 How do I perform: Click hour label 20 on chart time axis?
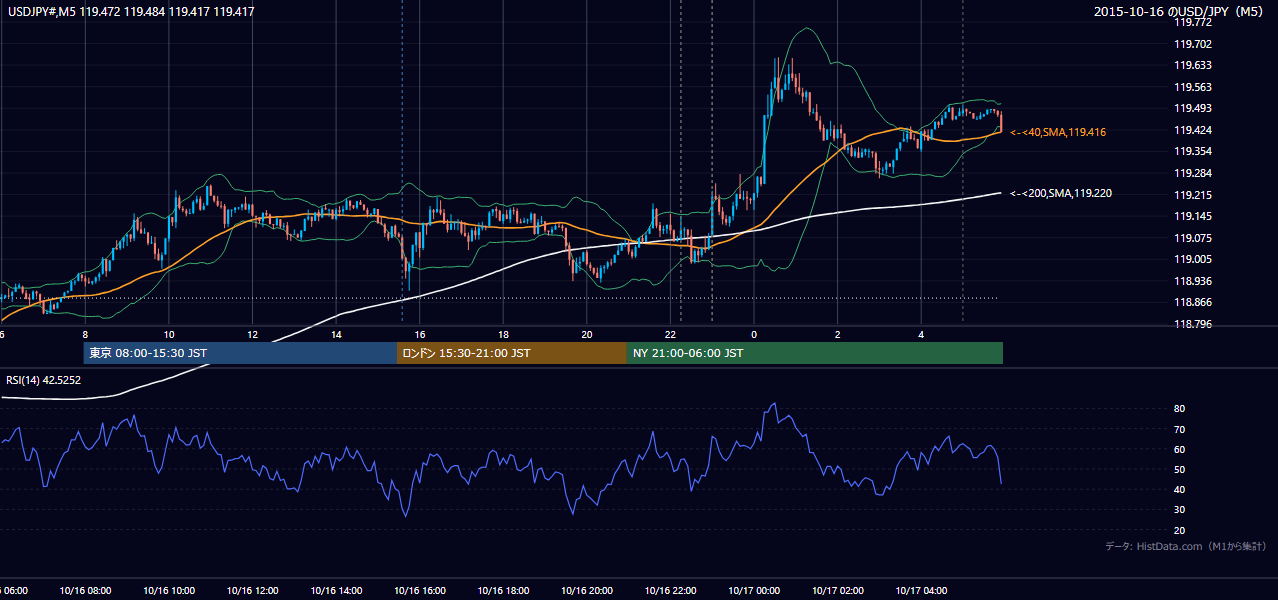587,334
